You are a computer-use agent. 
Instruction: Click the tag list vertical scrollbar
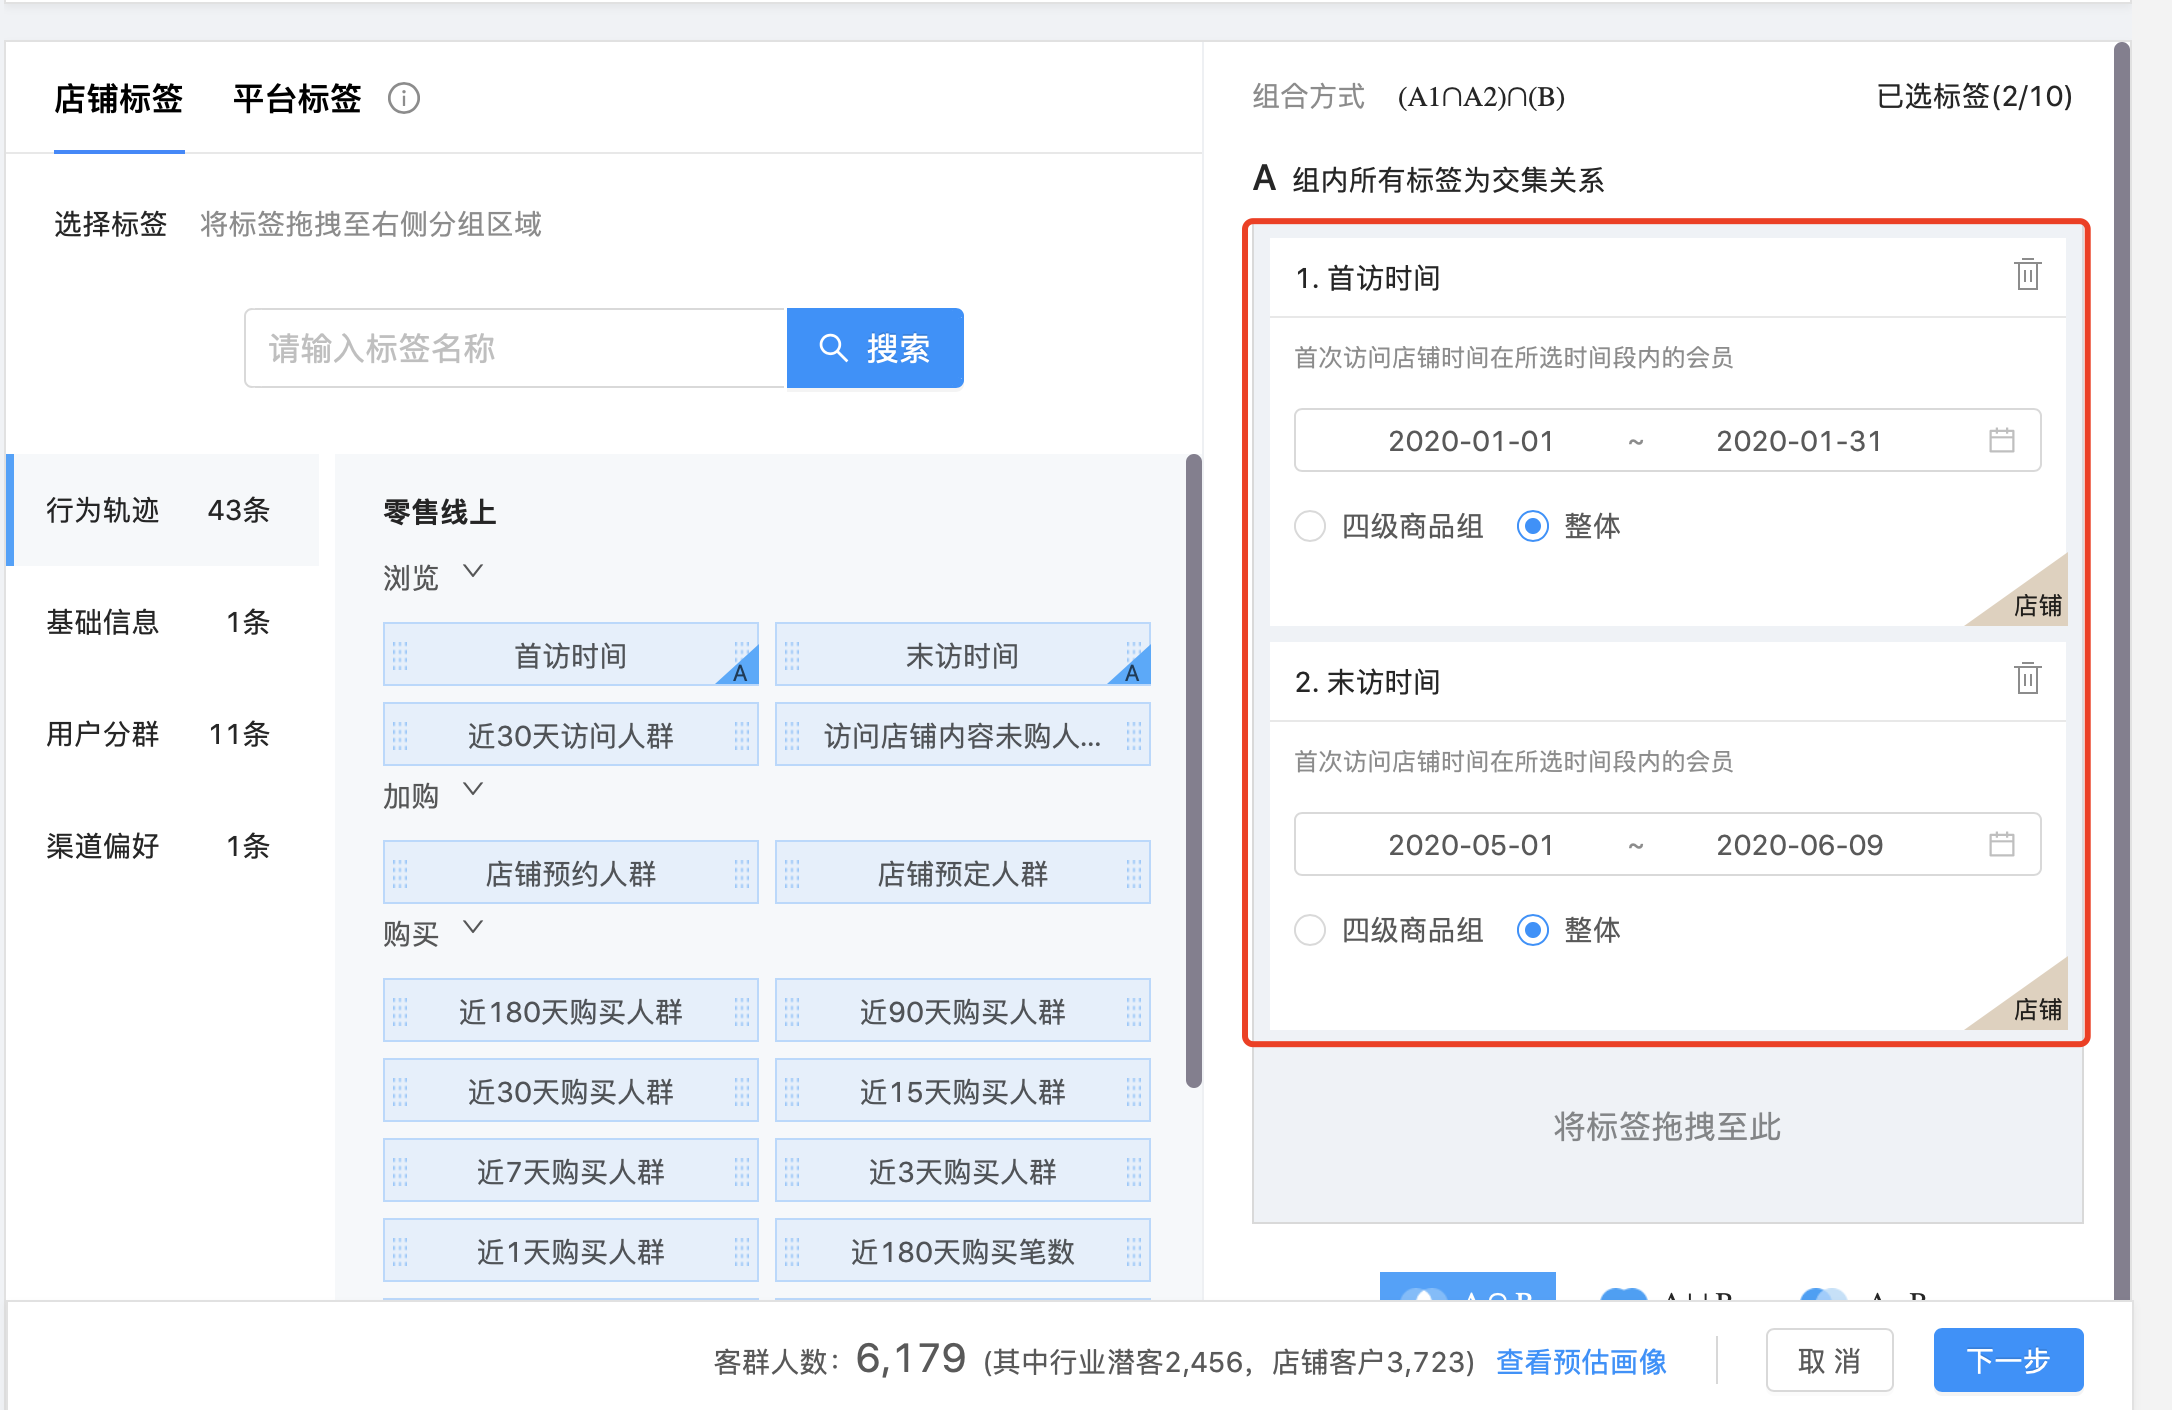1193,770
